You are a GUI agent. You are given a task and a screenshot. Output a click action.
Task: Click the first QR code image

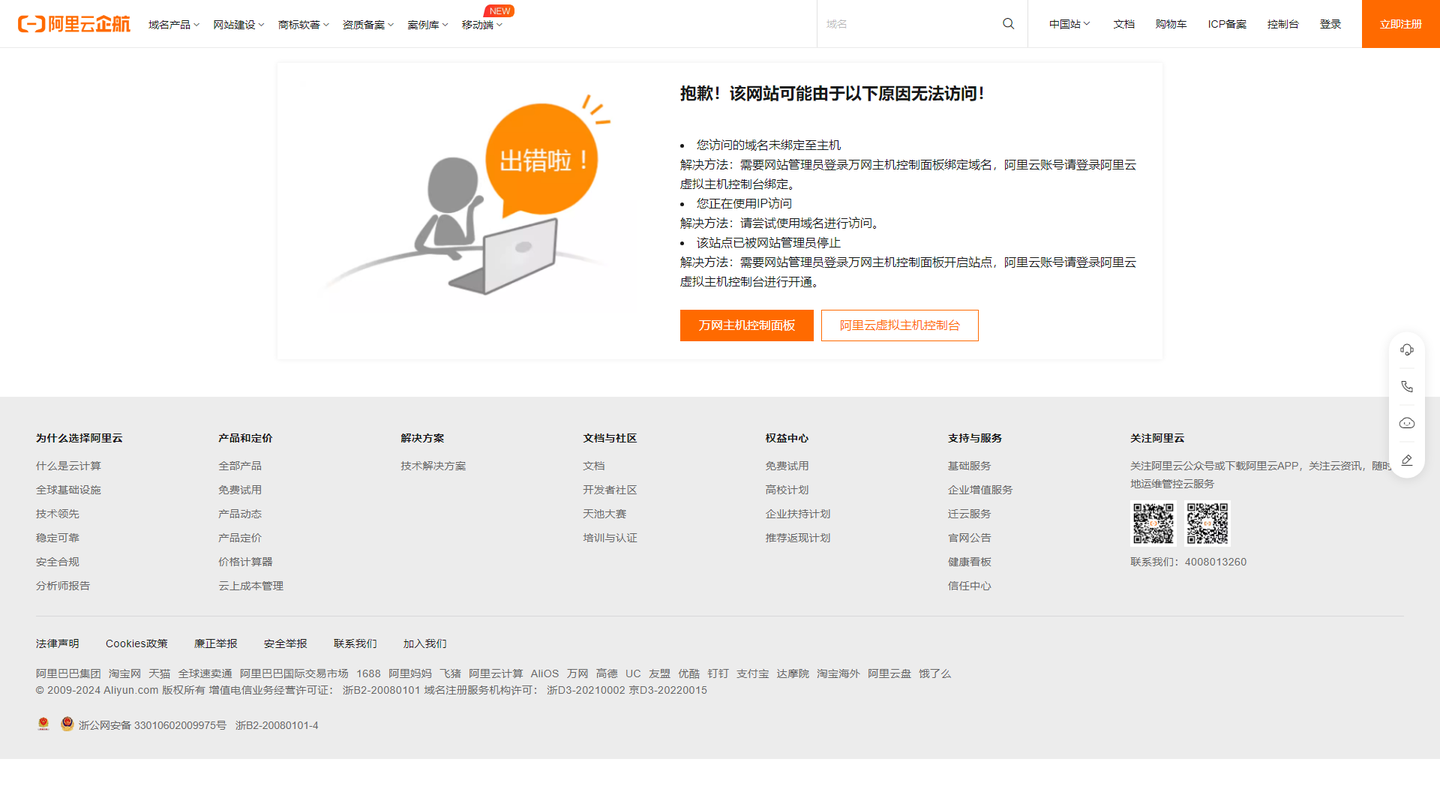click(x=1153, y=523)
